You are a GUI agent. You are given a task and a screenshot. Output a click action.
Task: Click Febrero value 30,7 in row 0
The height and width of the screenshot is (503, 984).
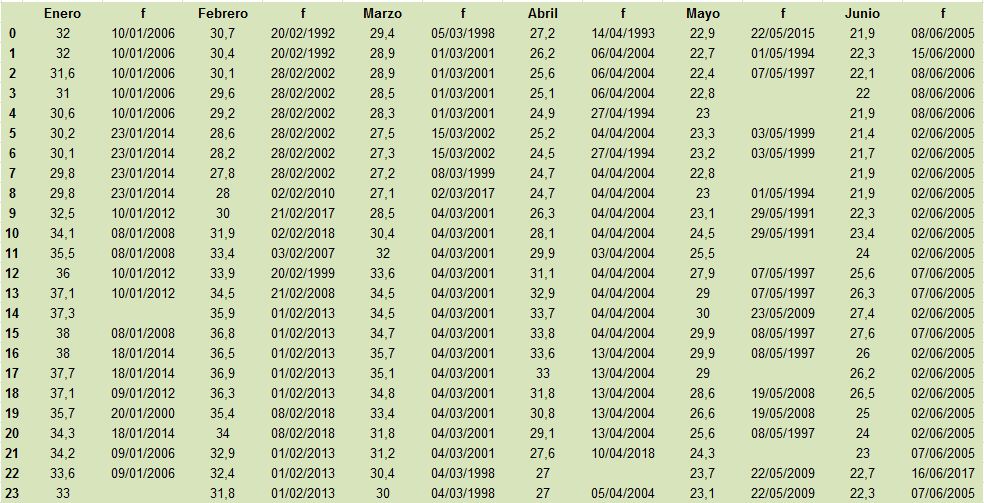(x=223, y=33)
